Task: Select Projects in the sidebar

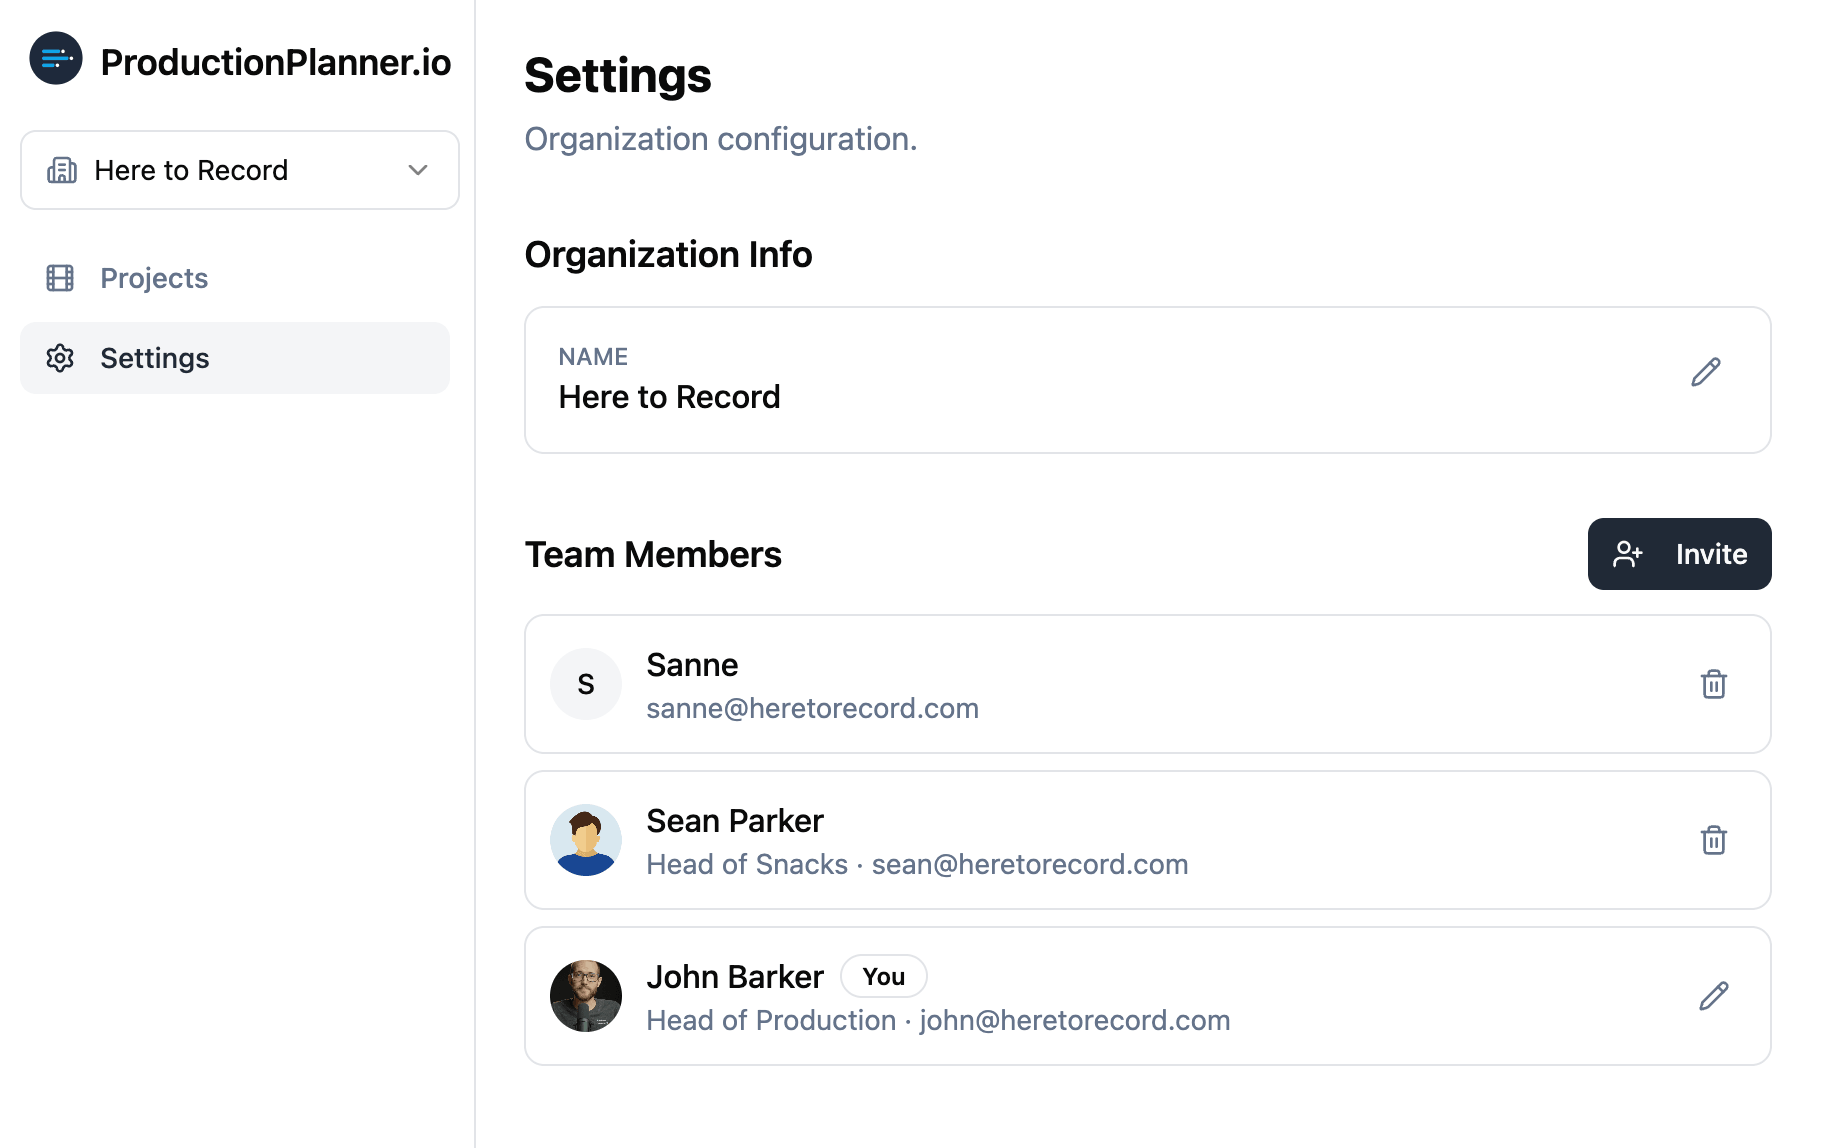Action: 154,277
